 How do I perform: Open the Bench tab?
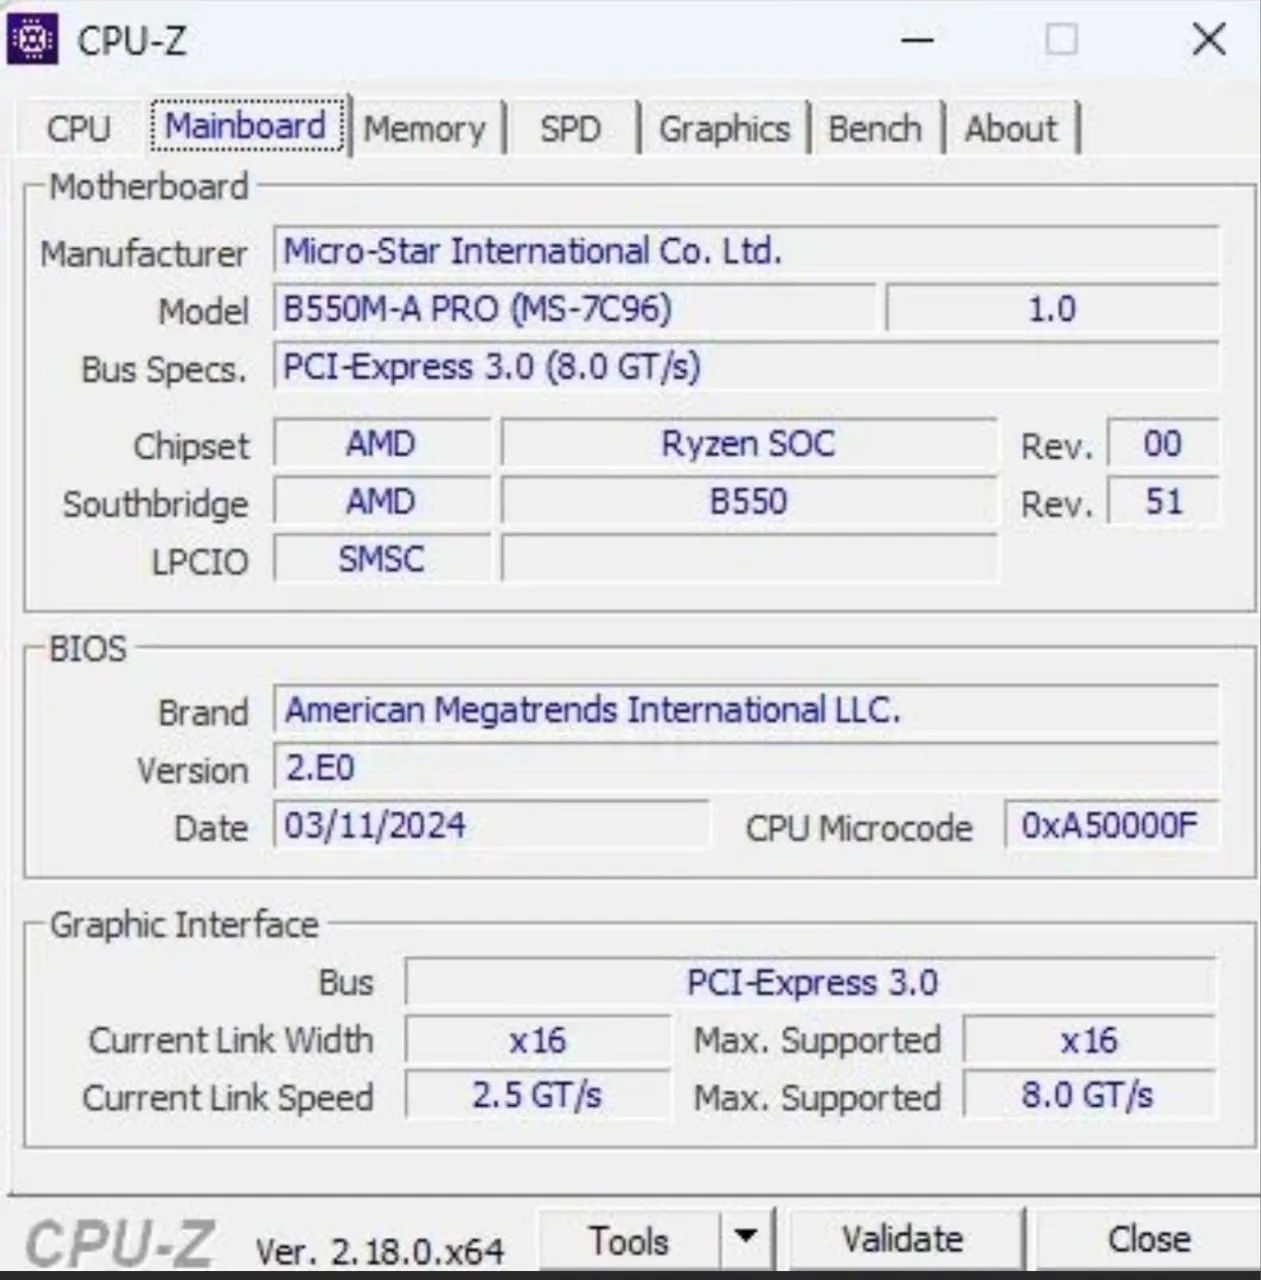pos(875,128)
